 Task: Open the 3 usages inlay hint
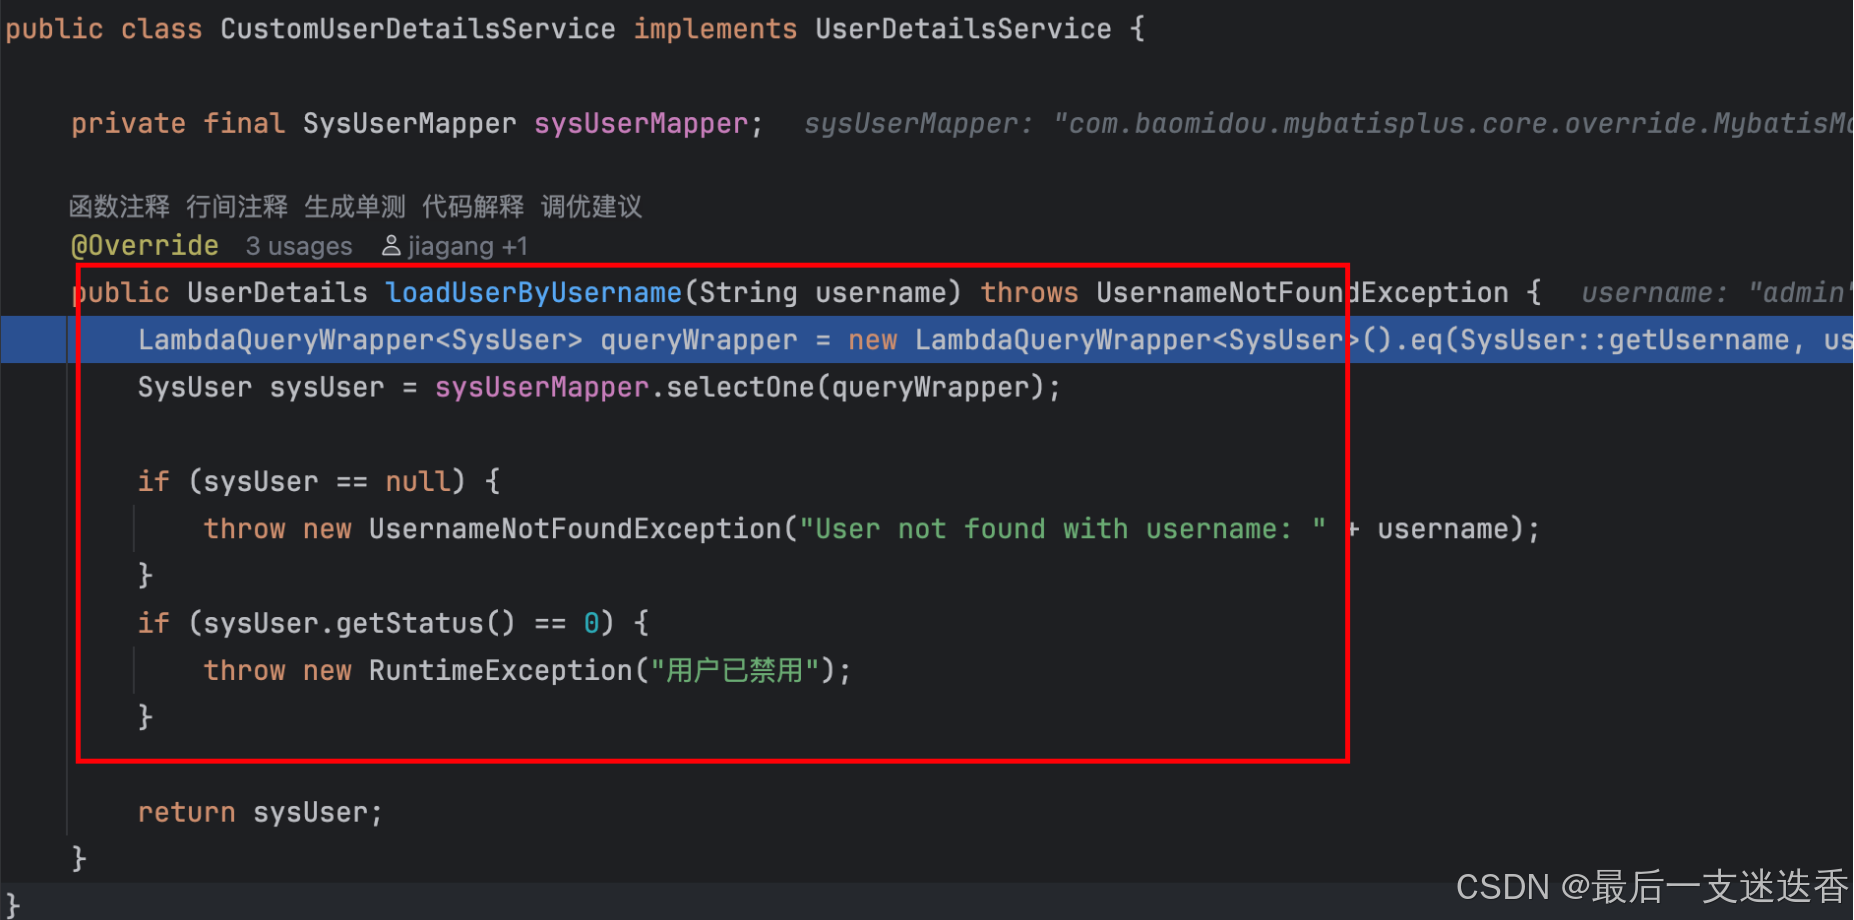299,246
